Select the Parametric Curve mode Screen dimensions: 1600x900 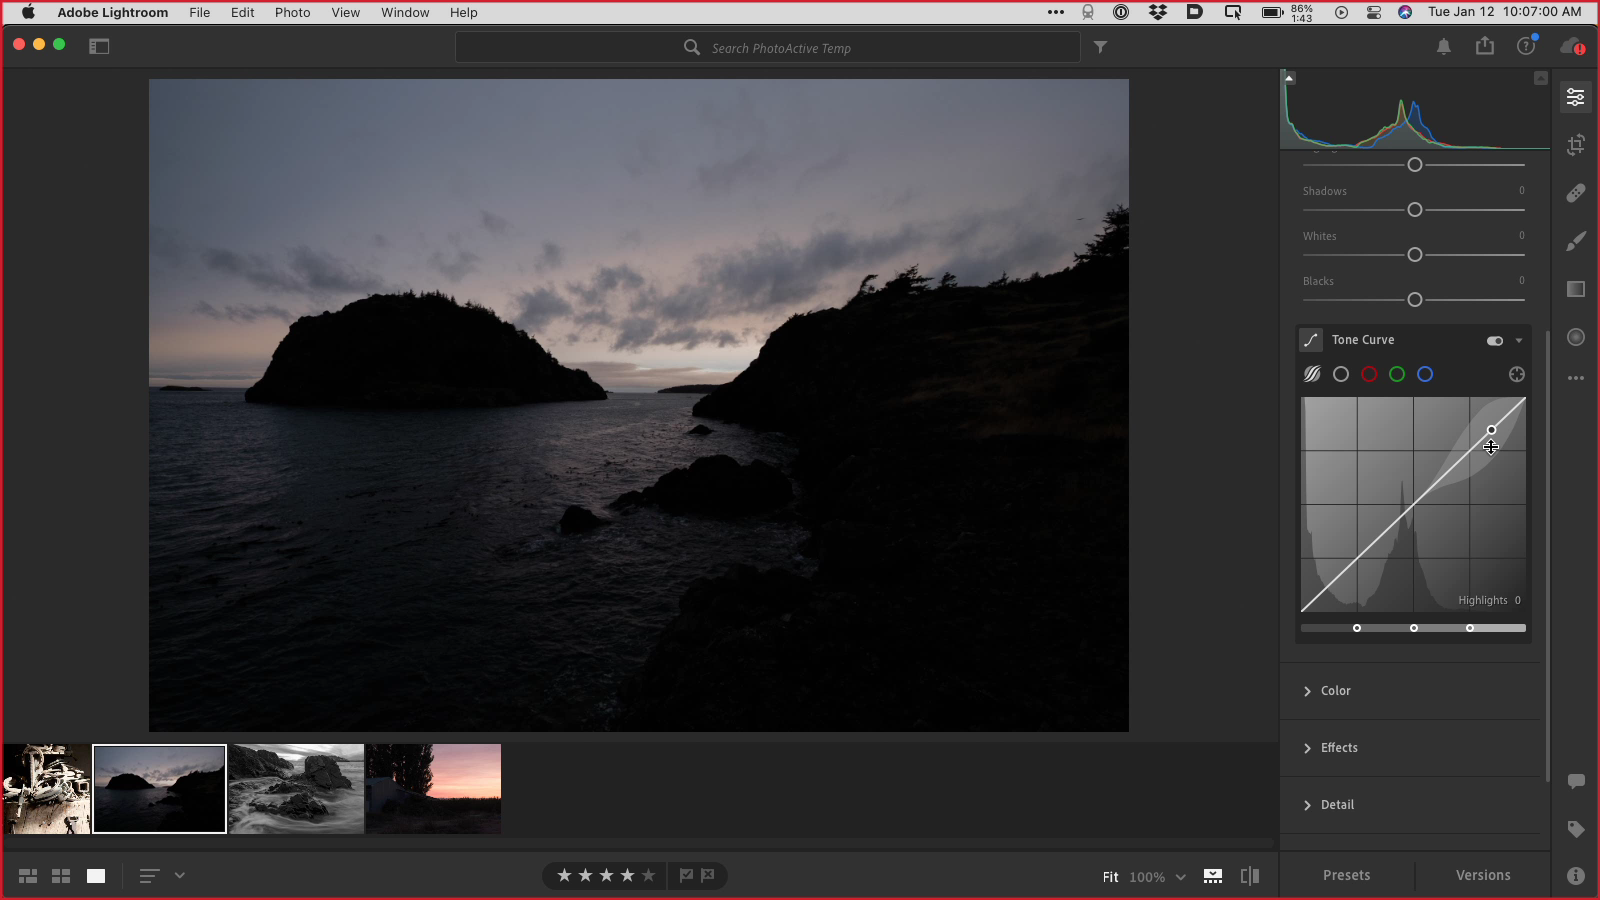pos(1312,374)
